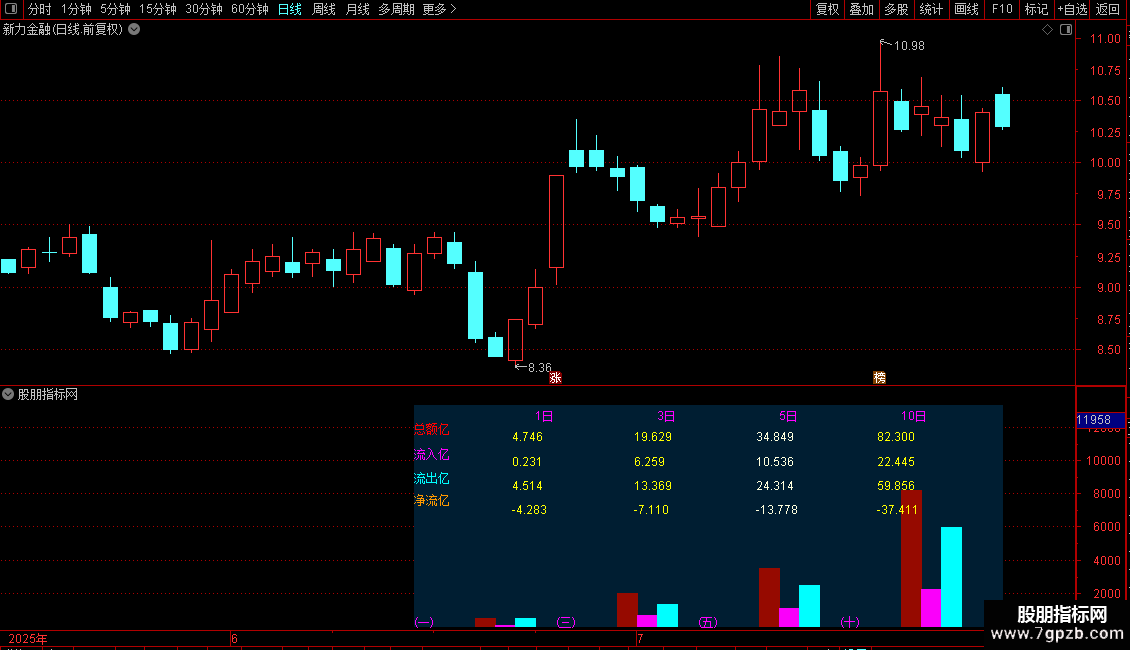Click the tall cyan 10-day outflow bar
Viewport: 1130px width, 650px height.
coord(951,577)
